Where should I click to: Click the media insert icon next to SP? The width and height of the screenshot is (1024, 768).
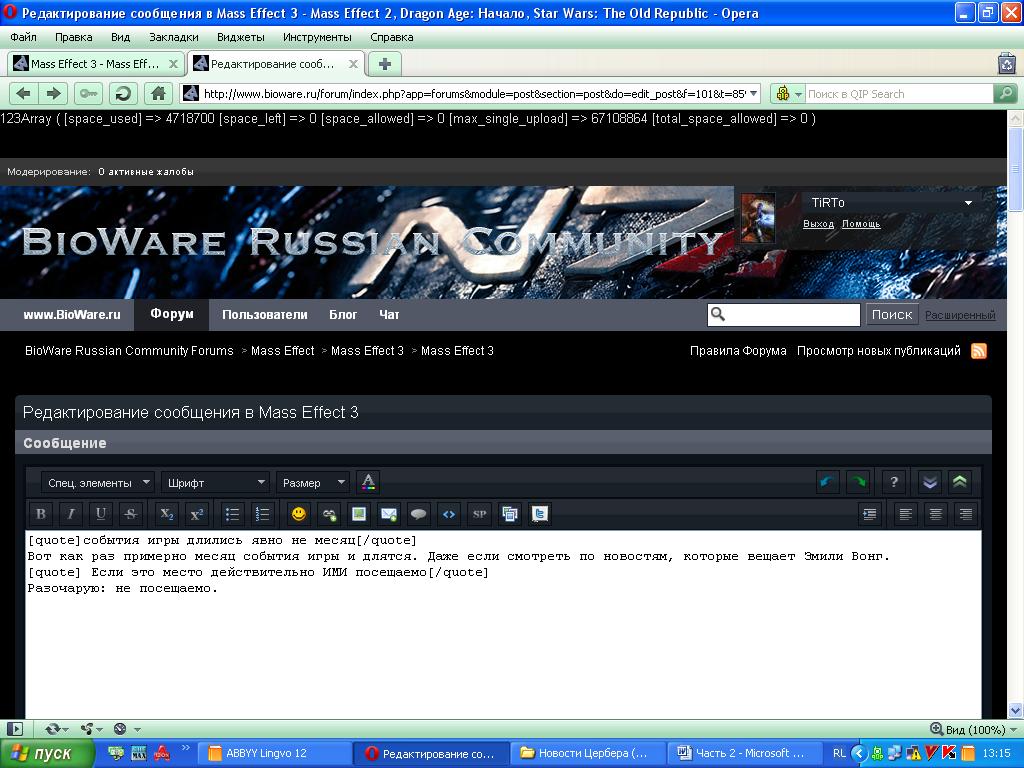click(x=509, y=514)
